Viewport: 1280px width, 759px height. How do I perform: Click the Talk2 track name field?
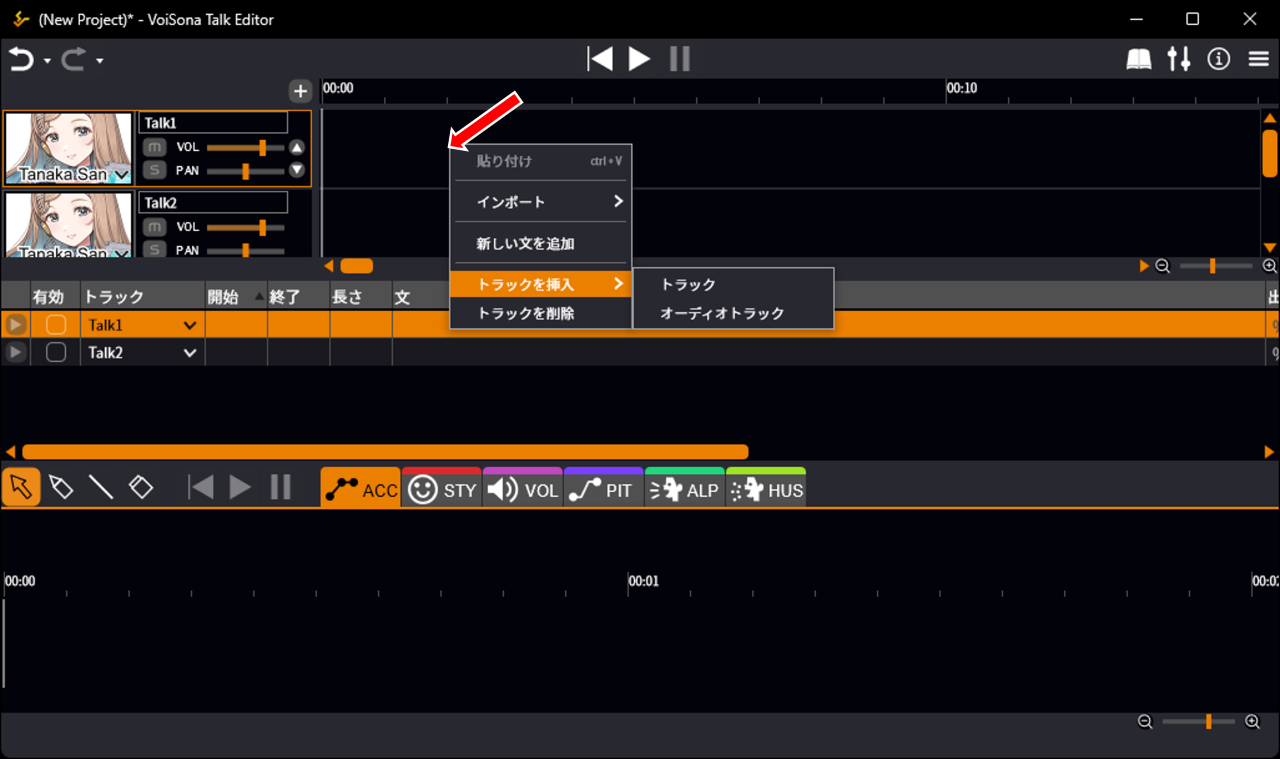[213, 203]
